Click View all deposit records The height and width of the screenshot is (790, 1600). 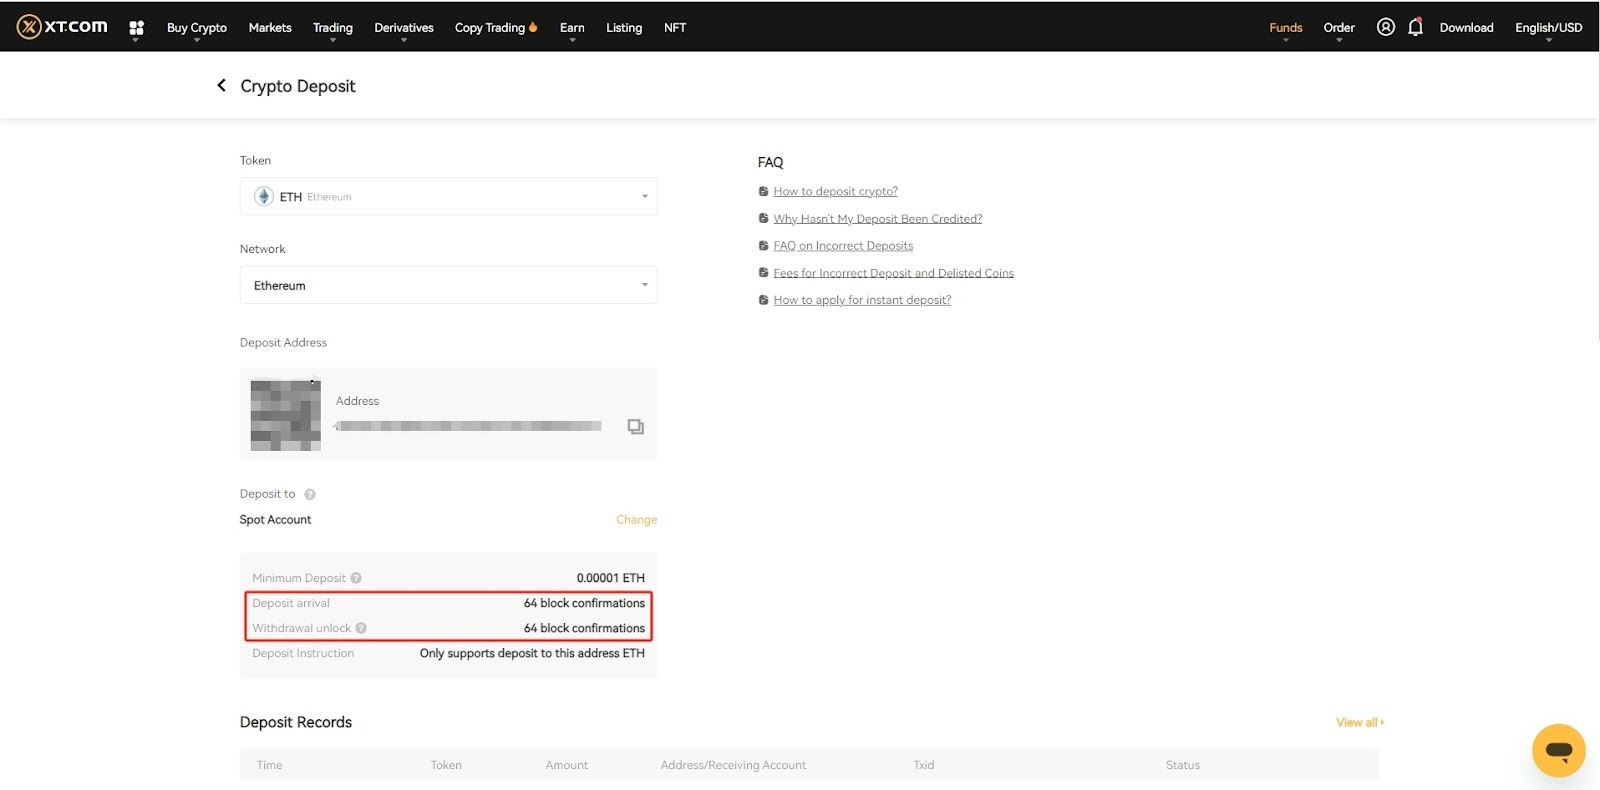pos(1359,722)
